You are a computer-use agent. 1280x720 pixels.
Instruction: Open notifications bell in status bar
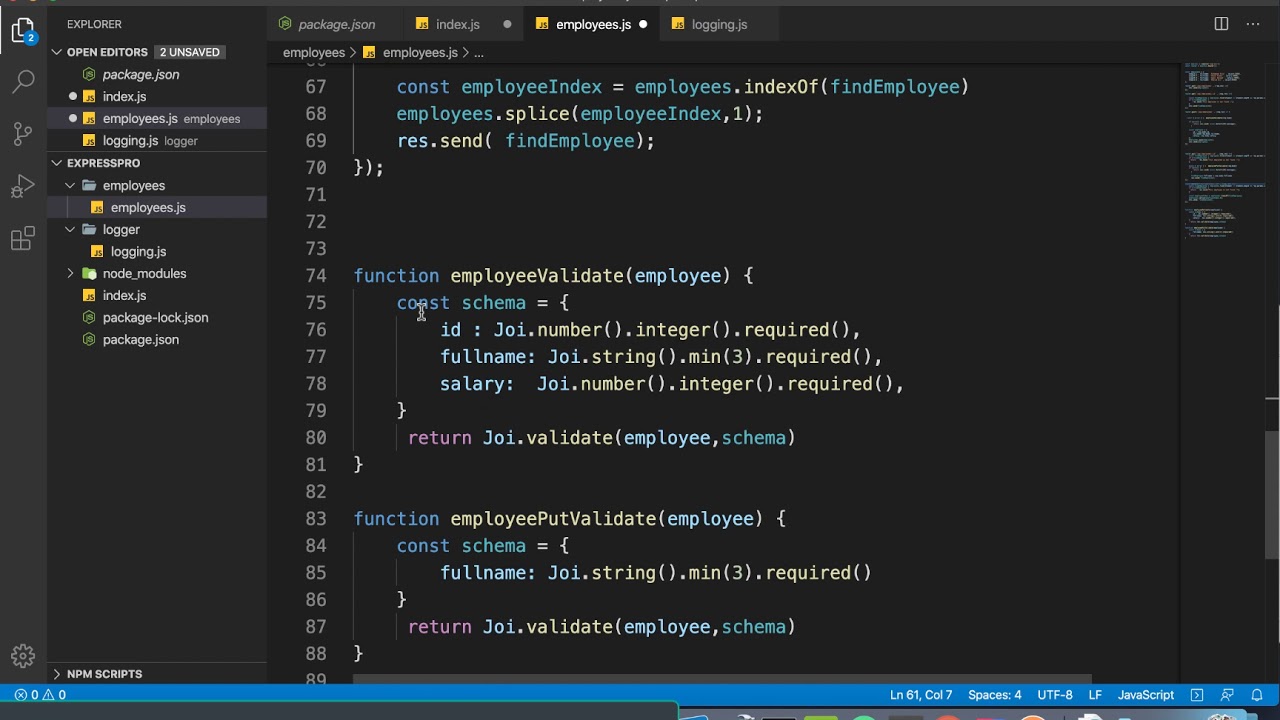1257,695
